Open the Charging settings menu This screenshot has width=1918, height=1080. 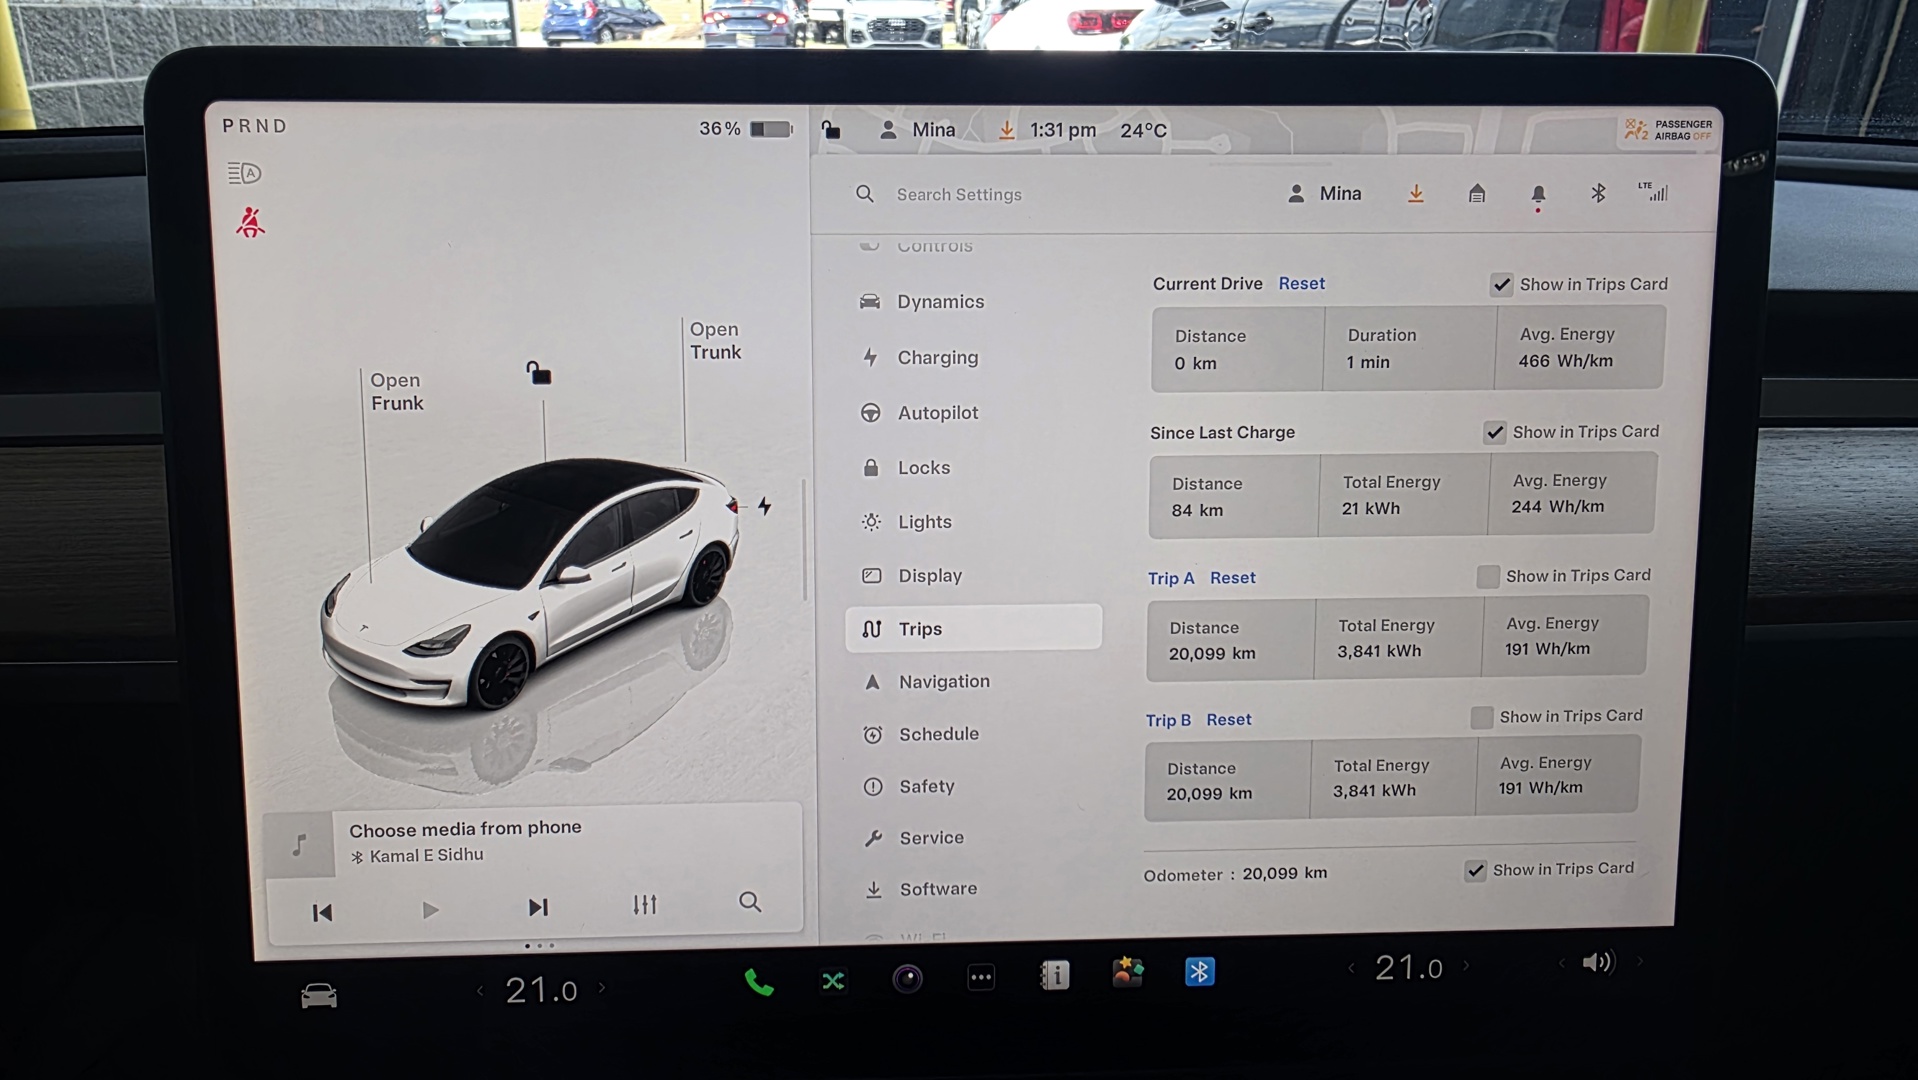[x=919, y=358]
